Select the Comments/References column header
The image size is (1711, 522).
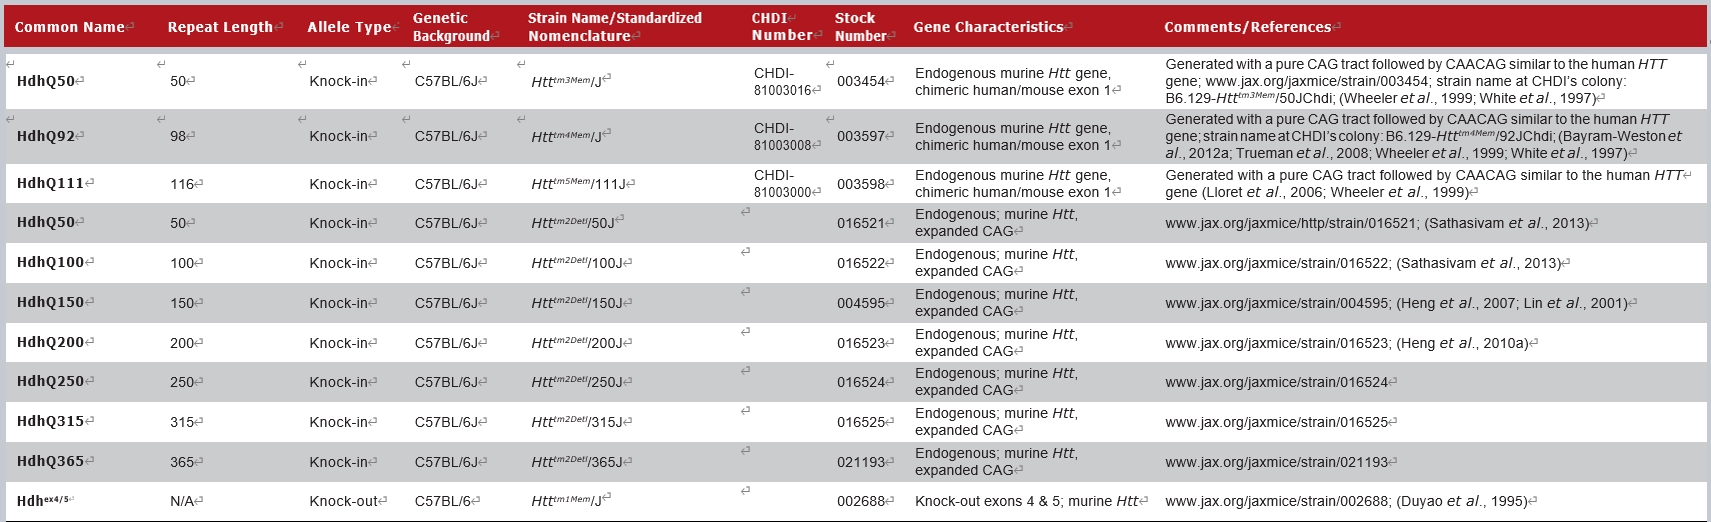click(x=1247, y=27)
